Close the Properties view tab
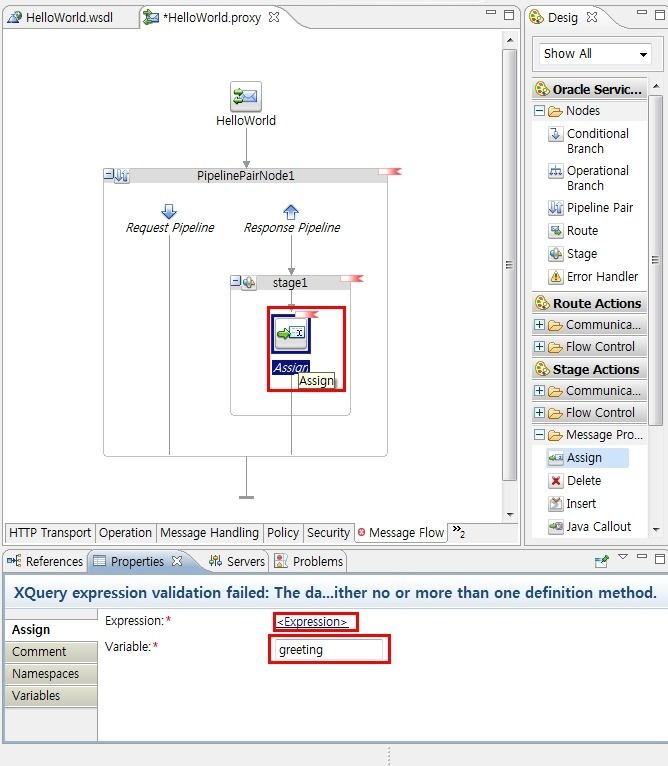 (177, 561)
